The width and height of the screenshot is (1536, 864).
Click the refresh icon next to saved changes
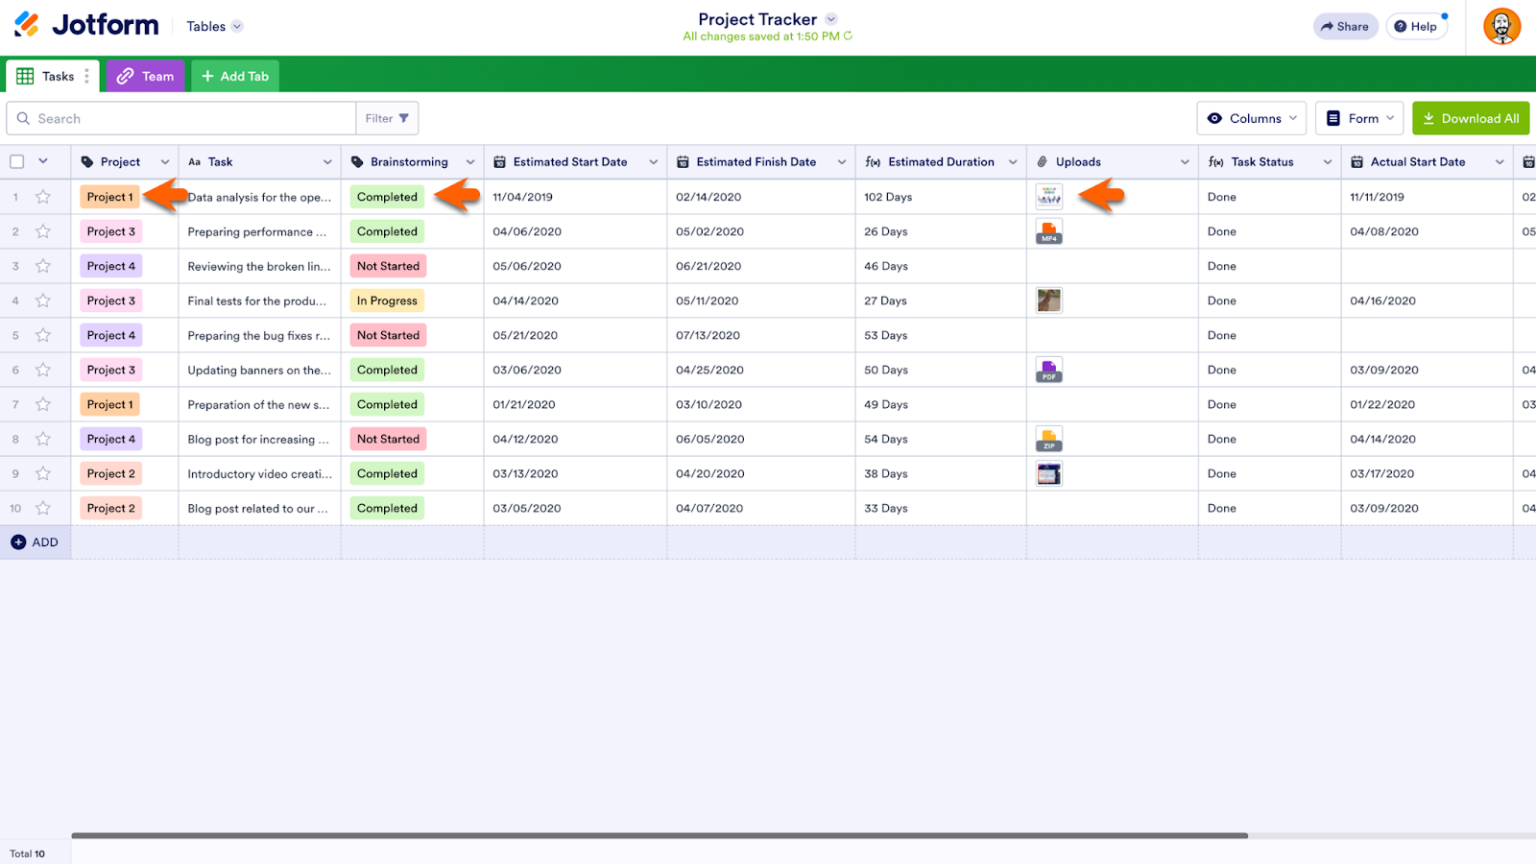pyautogui.click(x=848, y=36)
